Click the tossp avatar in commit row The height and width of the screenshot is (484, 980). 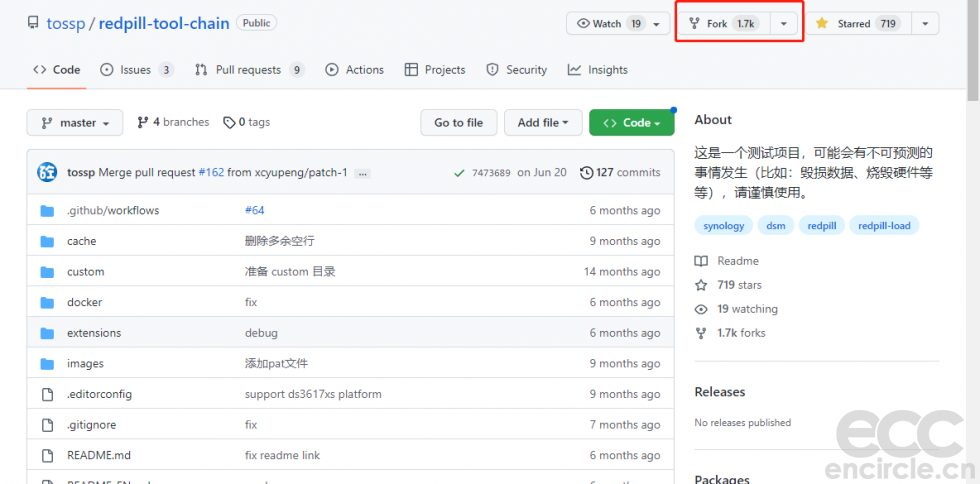point(48,173)
